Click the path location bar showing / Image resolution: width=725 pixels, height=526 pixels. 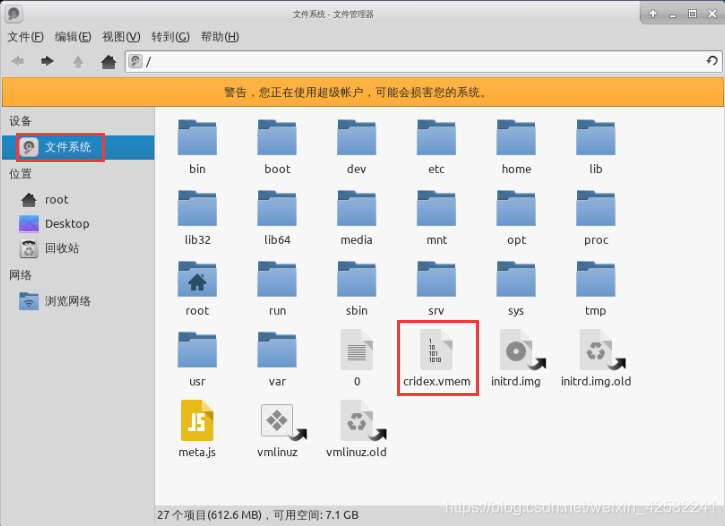pyautogui.click(x=423, y=61)
